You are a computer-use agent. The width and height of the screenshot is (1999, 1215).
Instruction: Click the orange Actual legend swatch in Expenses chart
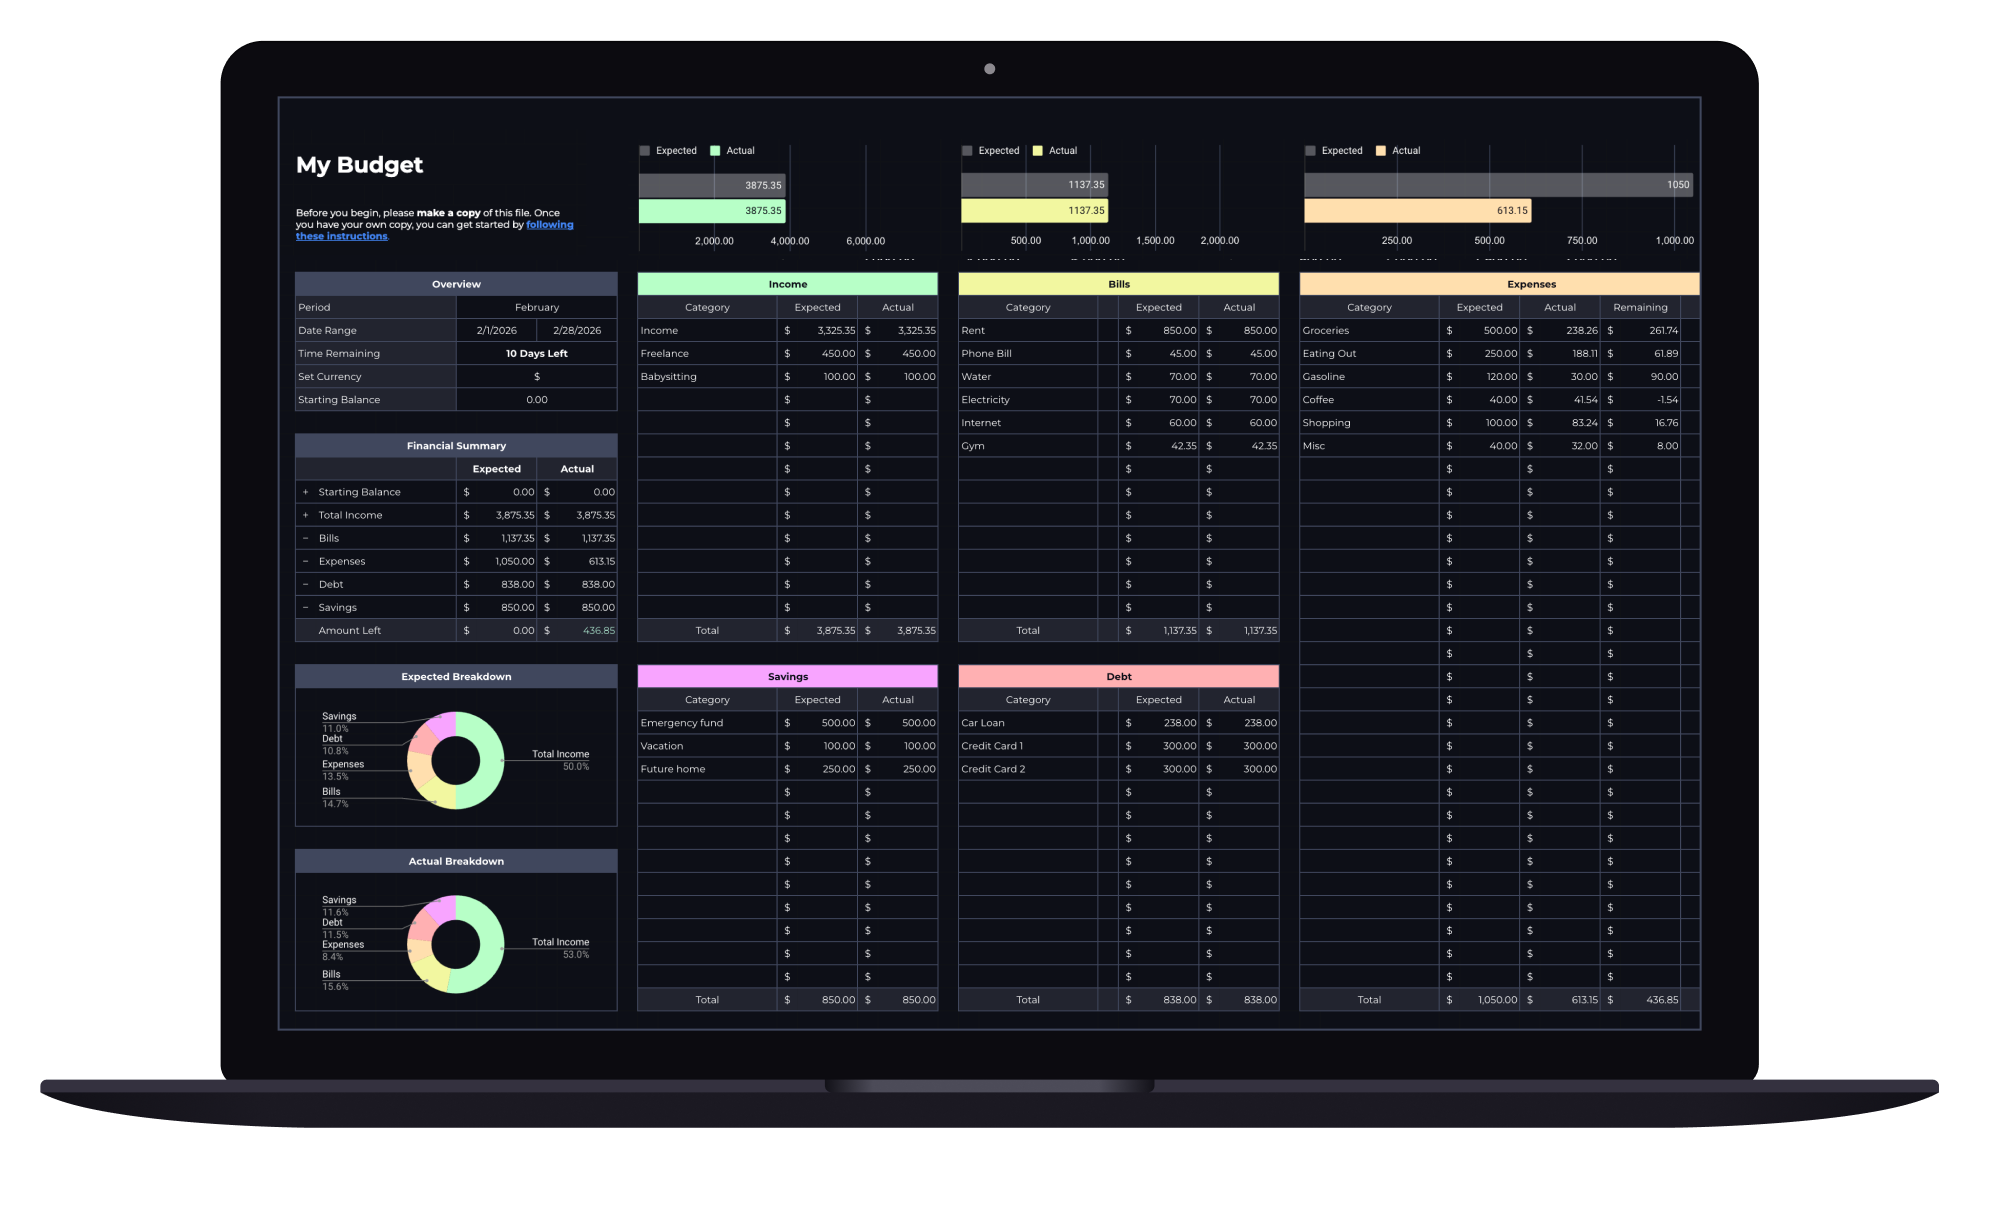click(1381, 151)
